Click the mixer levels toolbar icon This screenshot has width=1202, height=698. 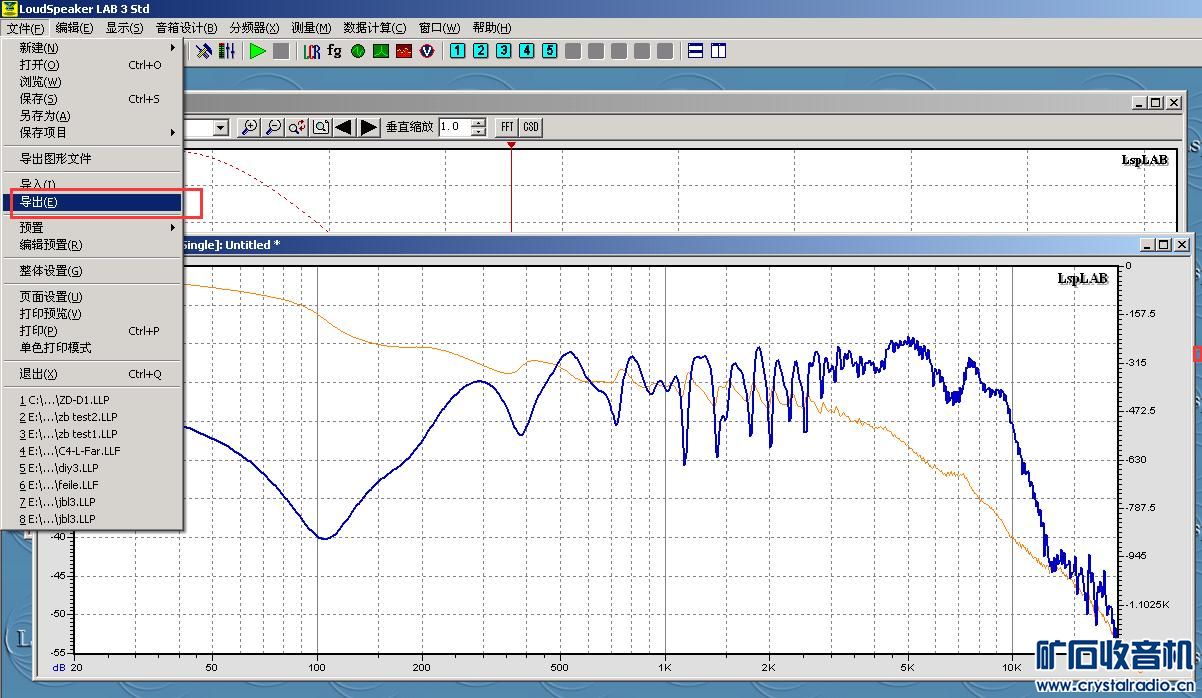228,50
